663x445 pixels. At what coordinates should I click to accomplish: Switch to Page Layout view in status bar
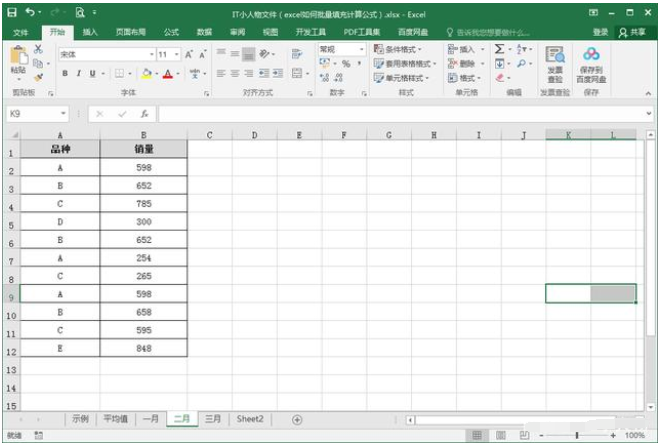click(499, 435)
